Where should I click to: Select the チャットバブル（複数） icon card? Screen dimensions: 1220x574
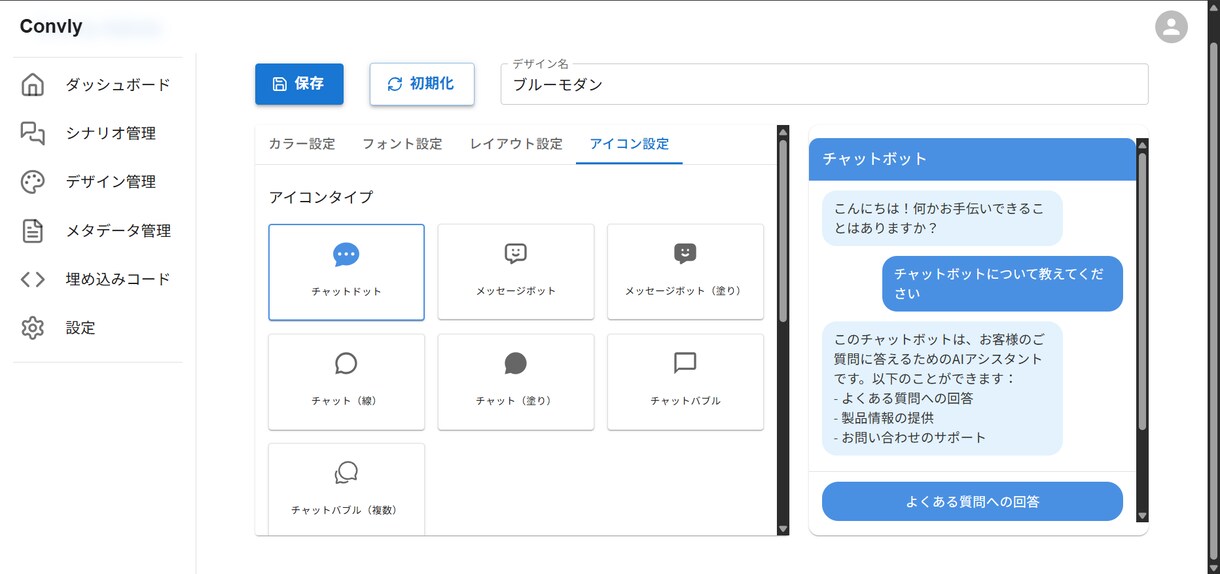(346, 489)
